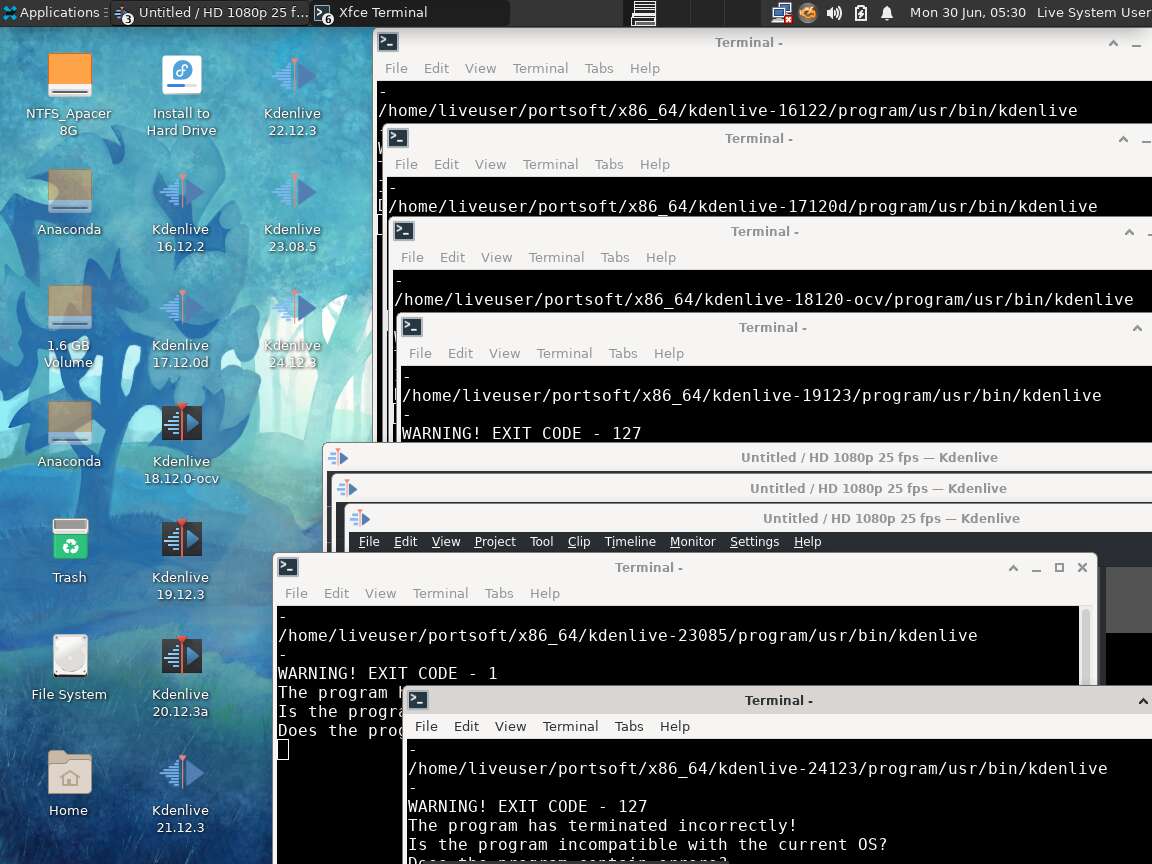
Task: Open File menu in kdenlive-16122 terminal
Action: 396,68
